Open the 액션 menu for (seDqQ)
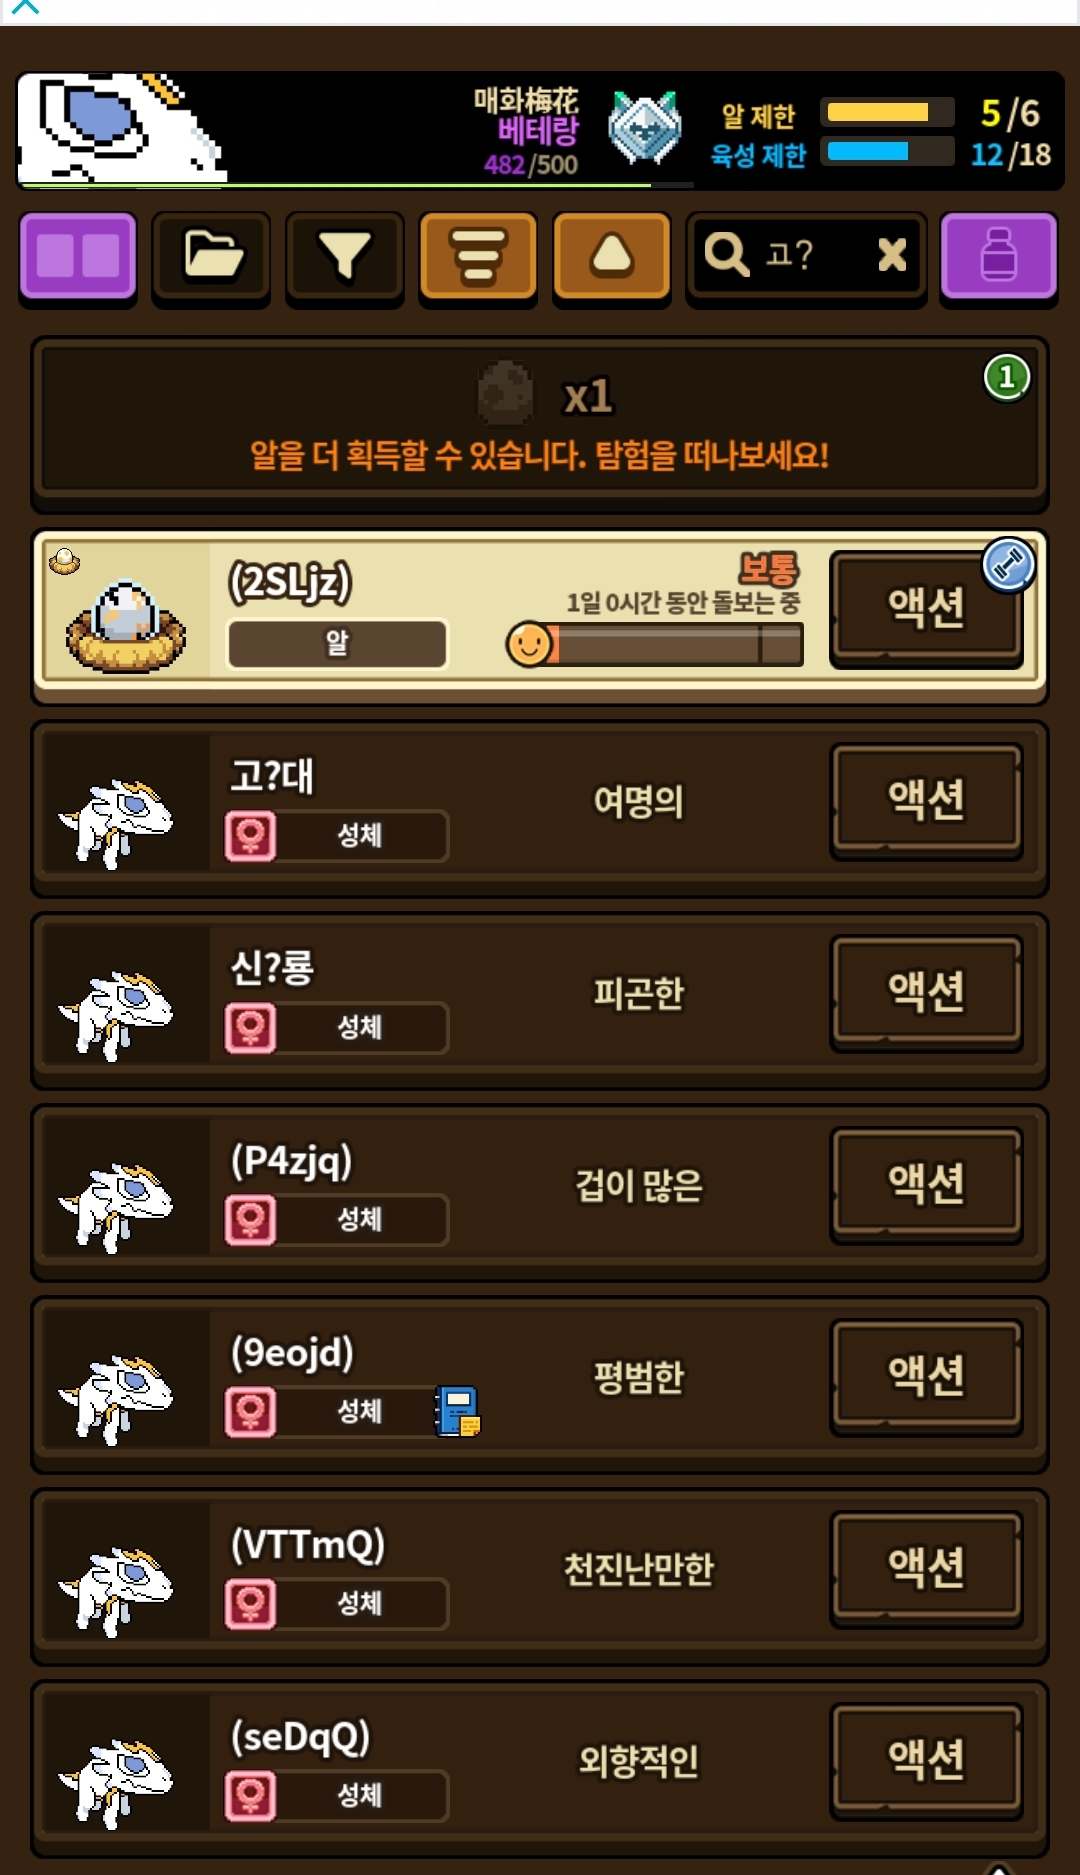 pos(926,1761)
